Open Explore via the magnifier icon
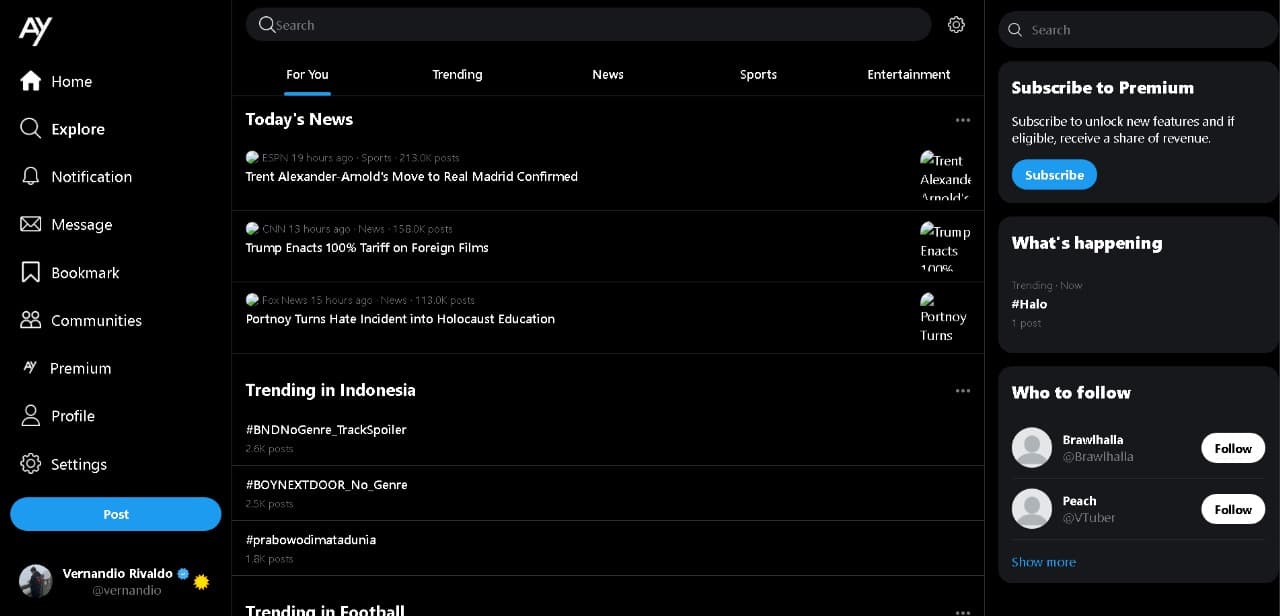Screen dimensions: 1280x616 pyautogui.click(x=31, y=129)
